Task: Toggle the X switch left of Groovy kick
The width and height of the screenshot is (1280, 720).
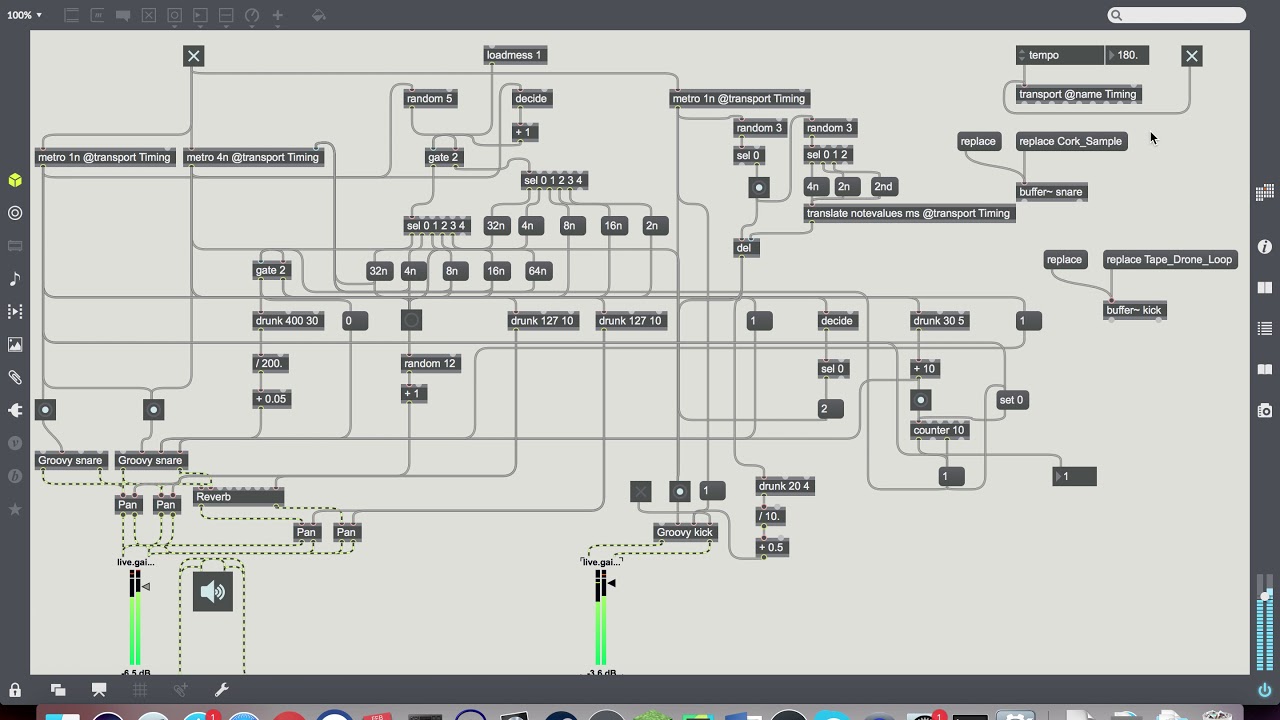Action: click(641, 491)
